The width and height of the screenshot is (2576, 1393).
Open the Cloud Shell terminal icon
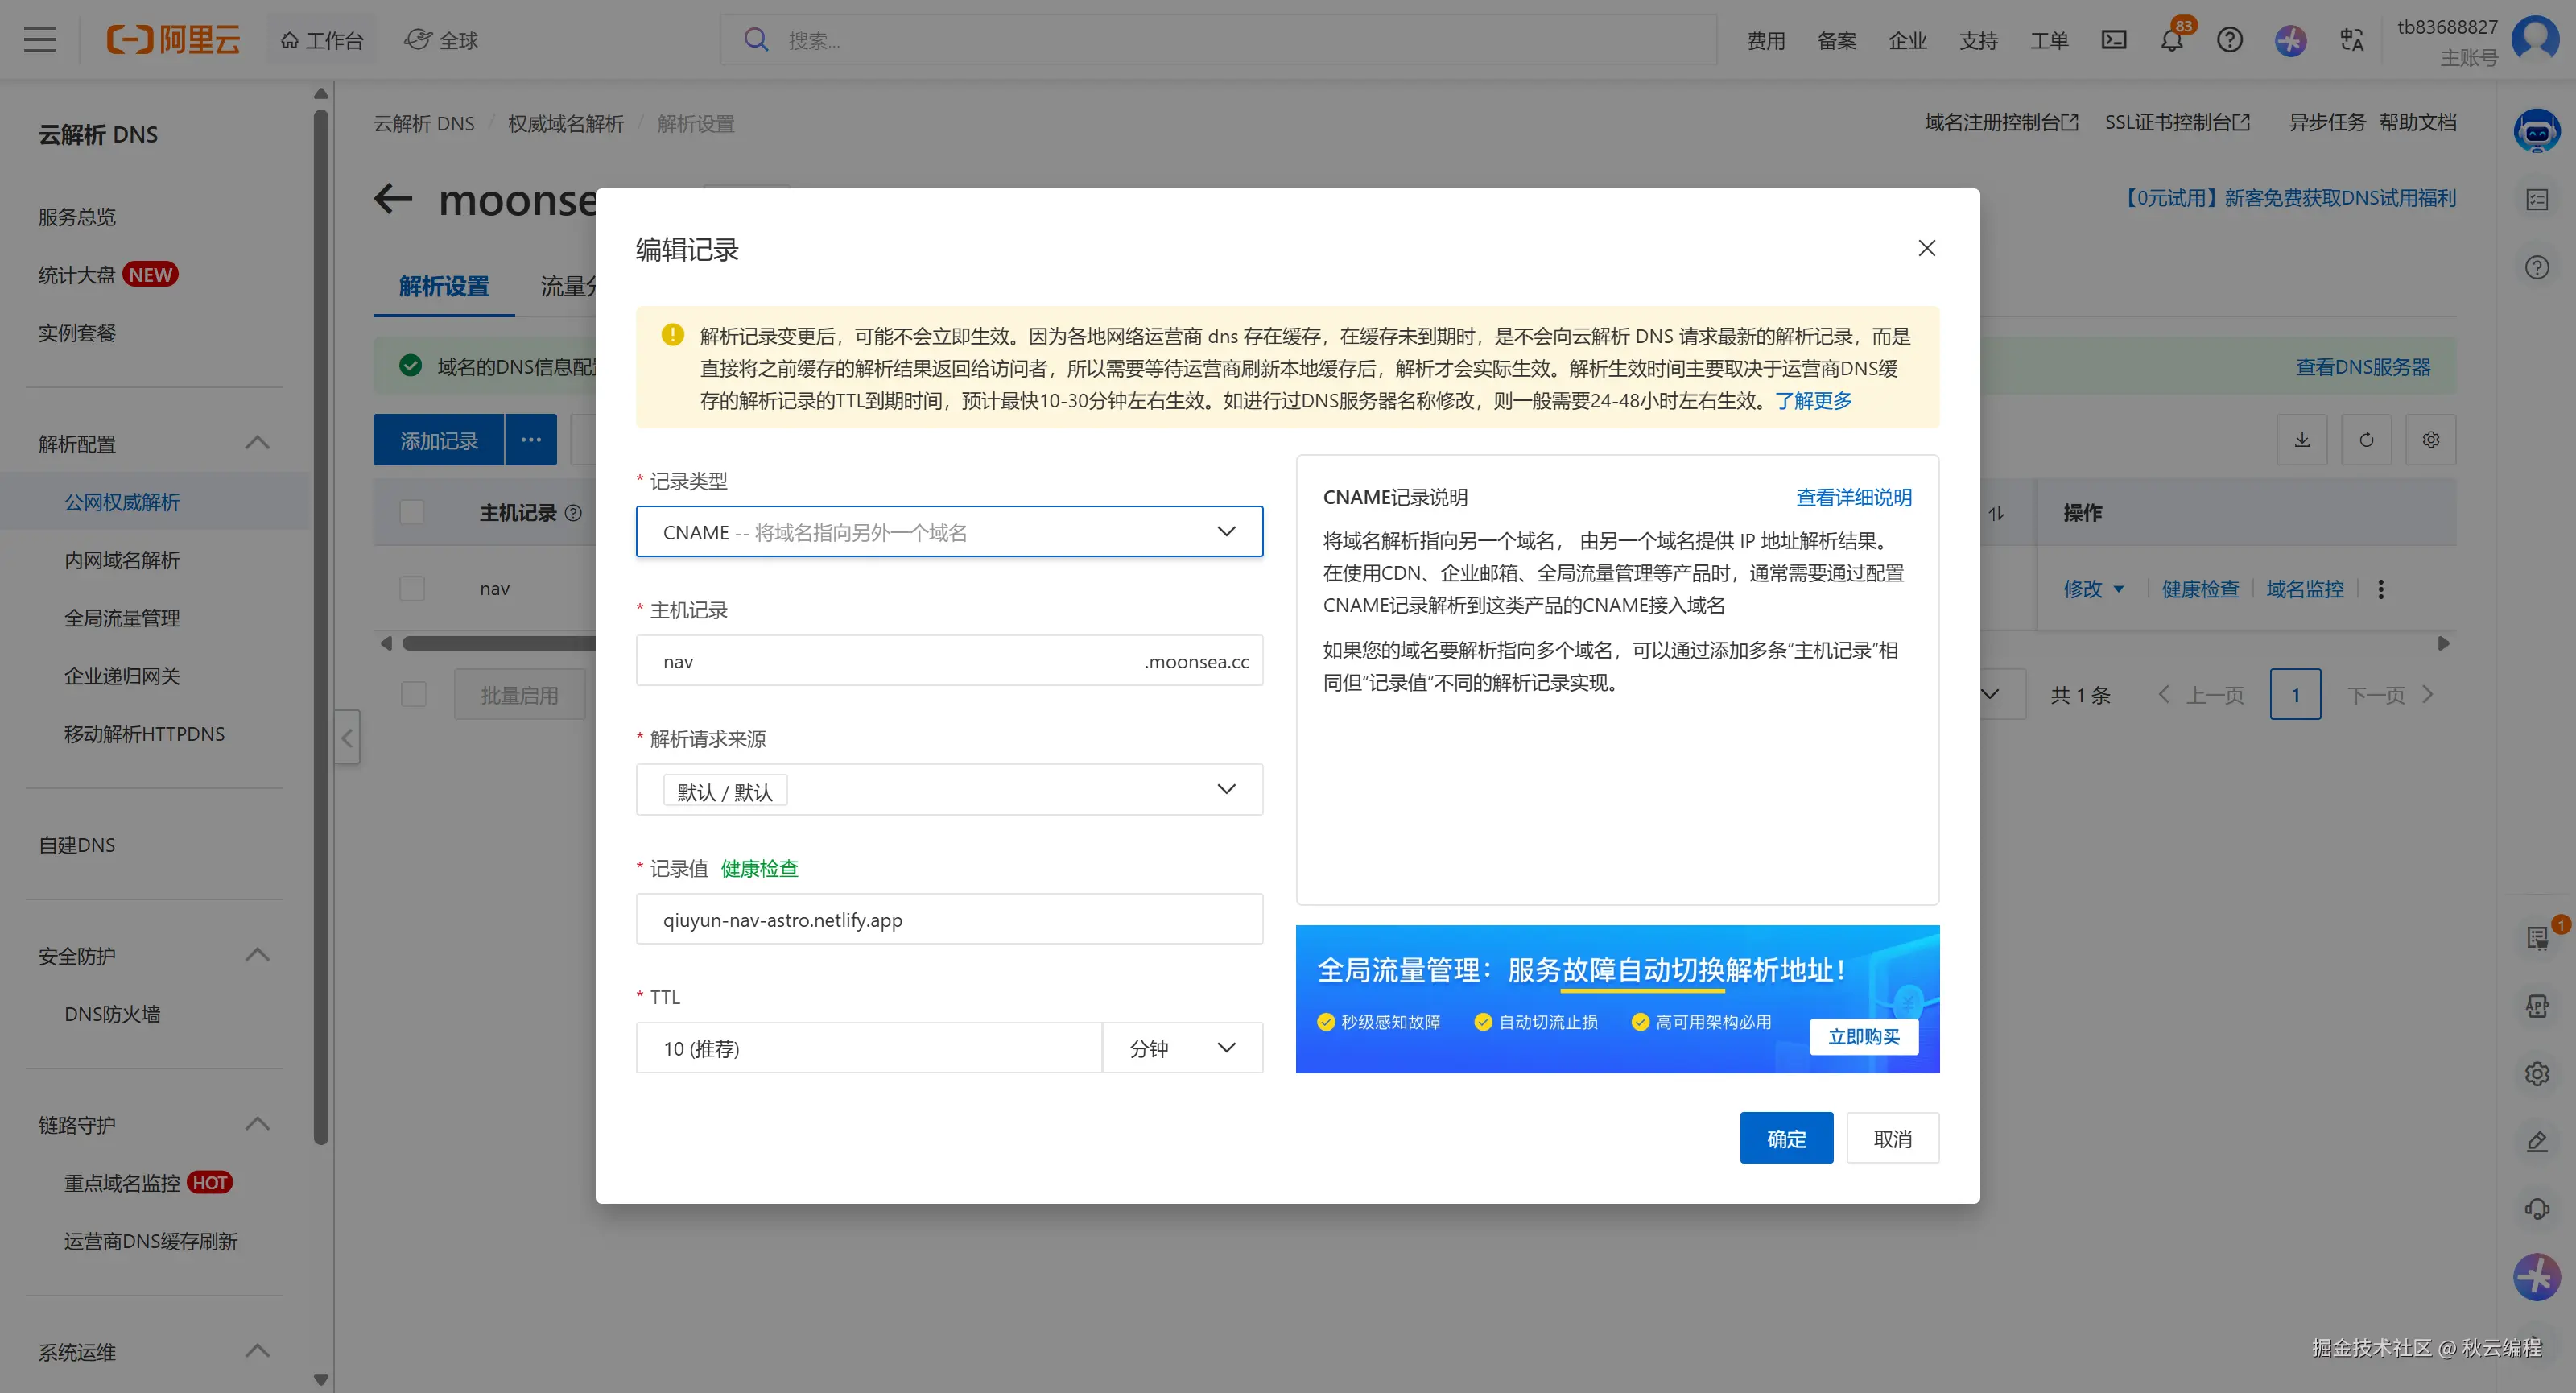(x=2113, y=40)
